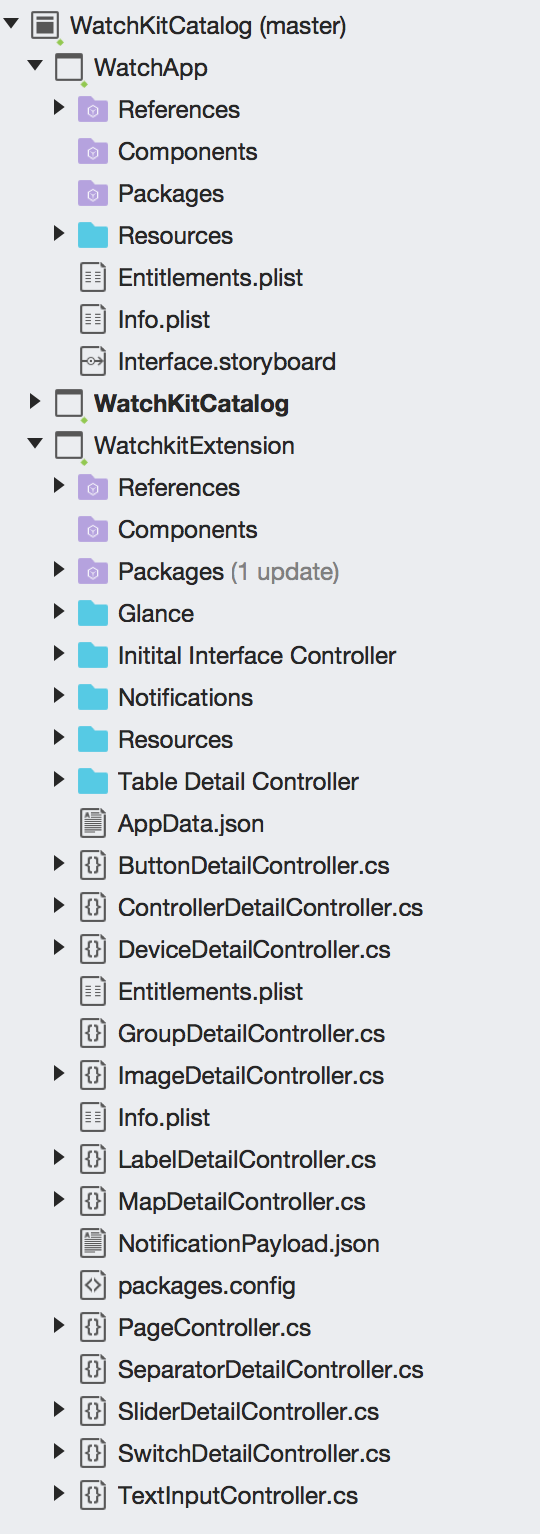
Task: Select the WatchKitCatalog solution icon
Action: point(45,26)
